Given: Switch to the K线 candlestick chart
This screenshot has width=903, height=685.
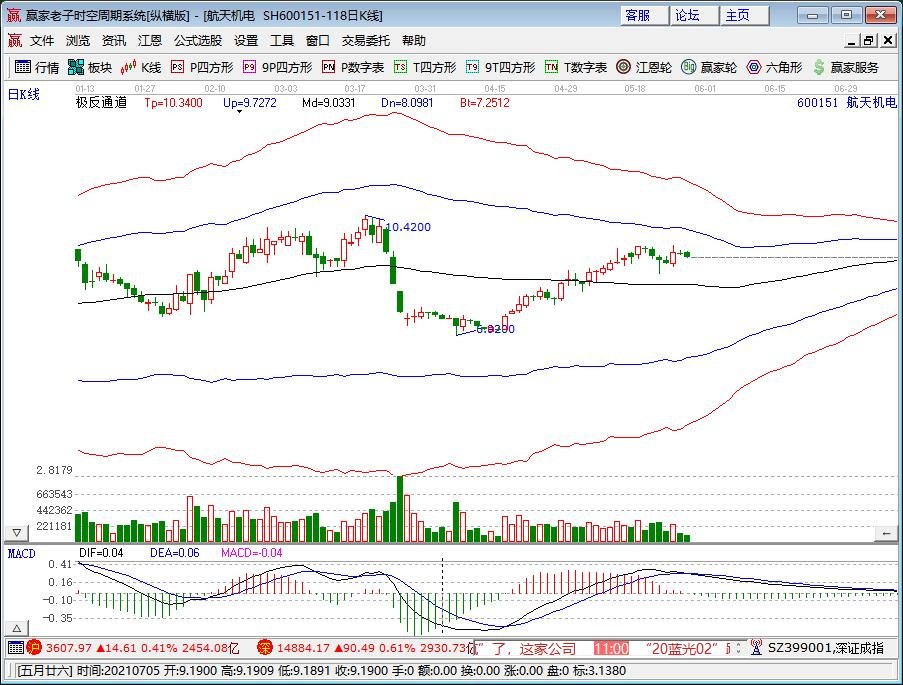Looking at the screenshot, I should tap(141, 67).
